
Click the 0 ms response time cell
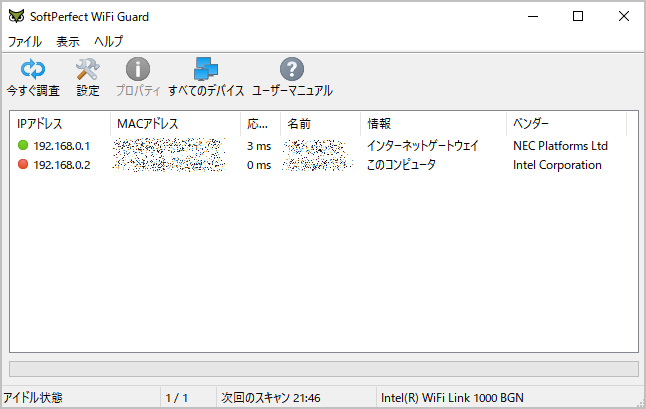pyautogui.click(x=259, y=165)
